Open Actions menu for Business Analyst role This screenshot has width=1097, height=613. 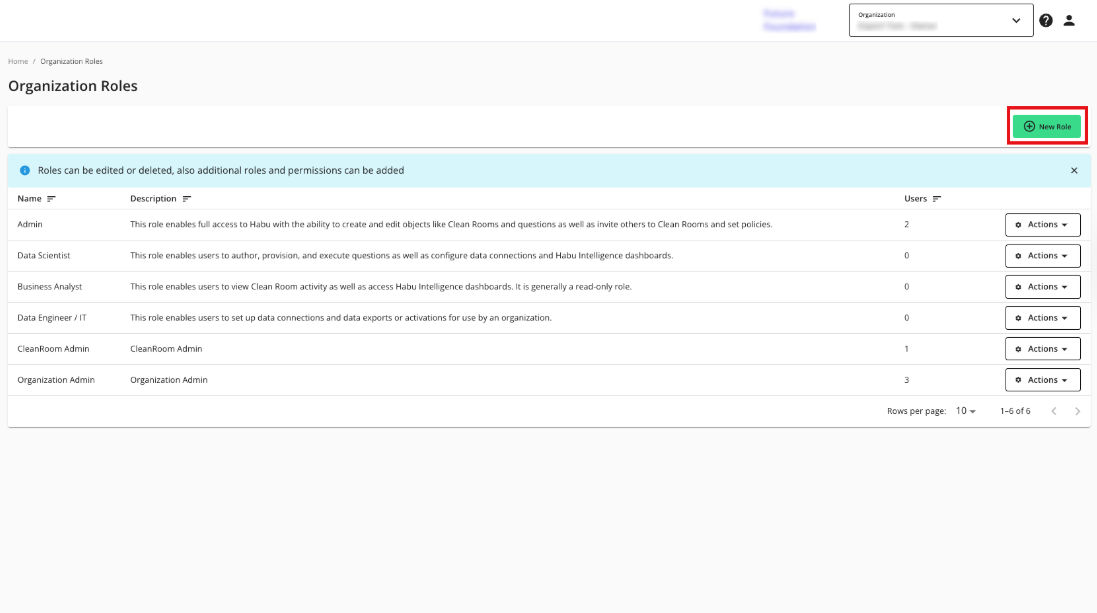pos(1042,287)
